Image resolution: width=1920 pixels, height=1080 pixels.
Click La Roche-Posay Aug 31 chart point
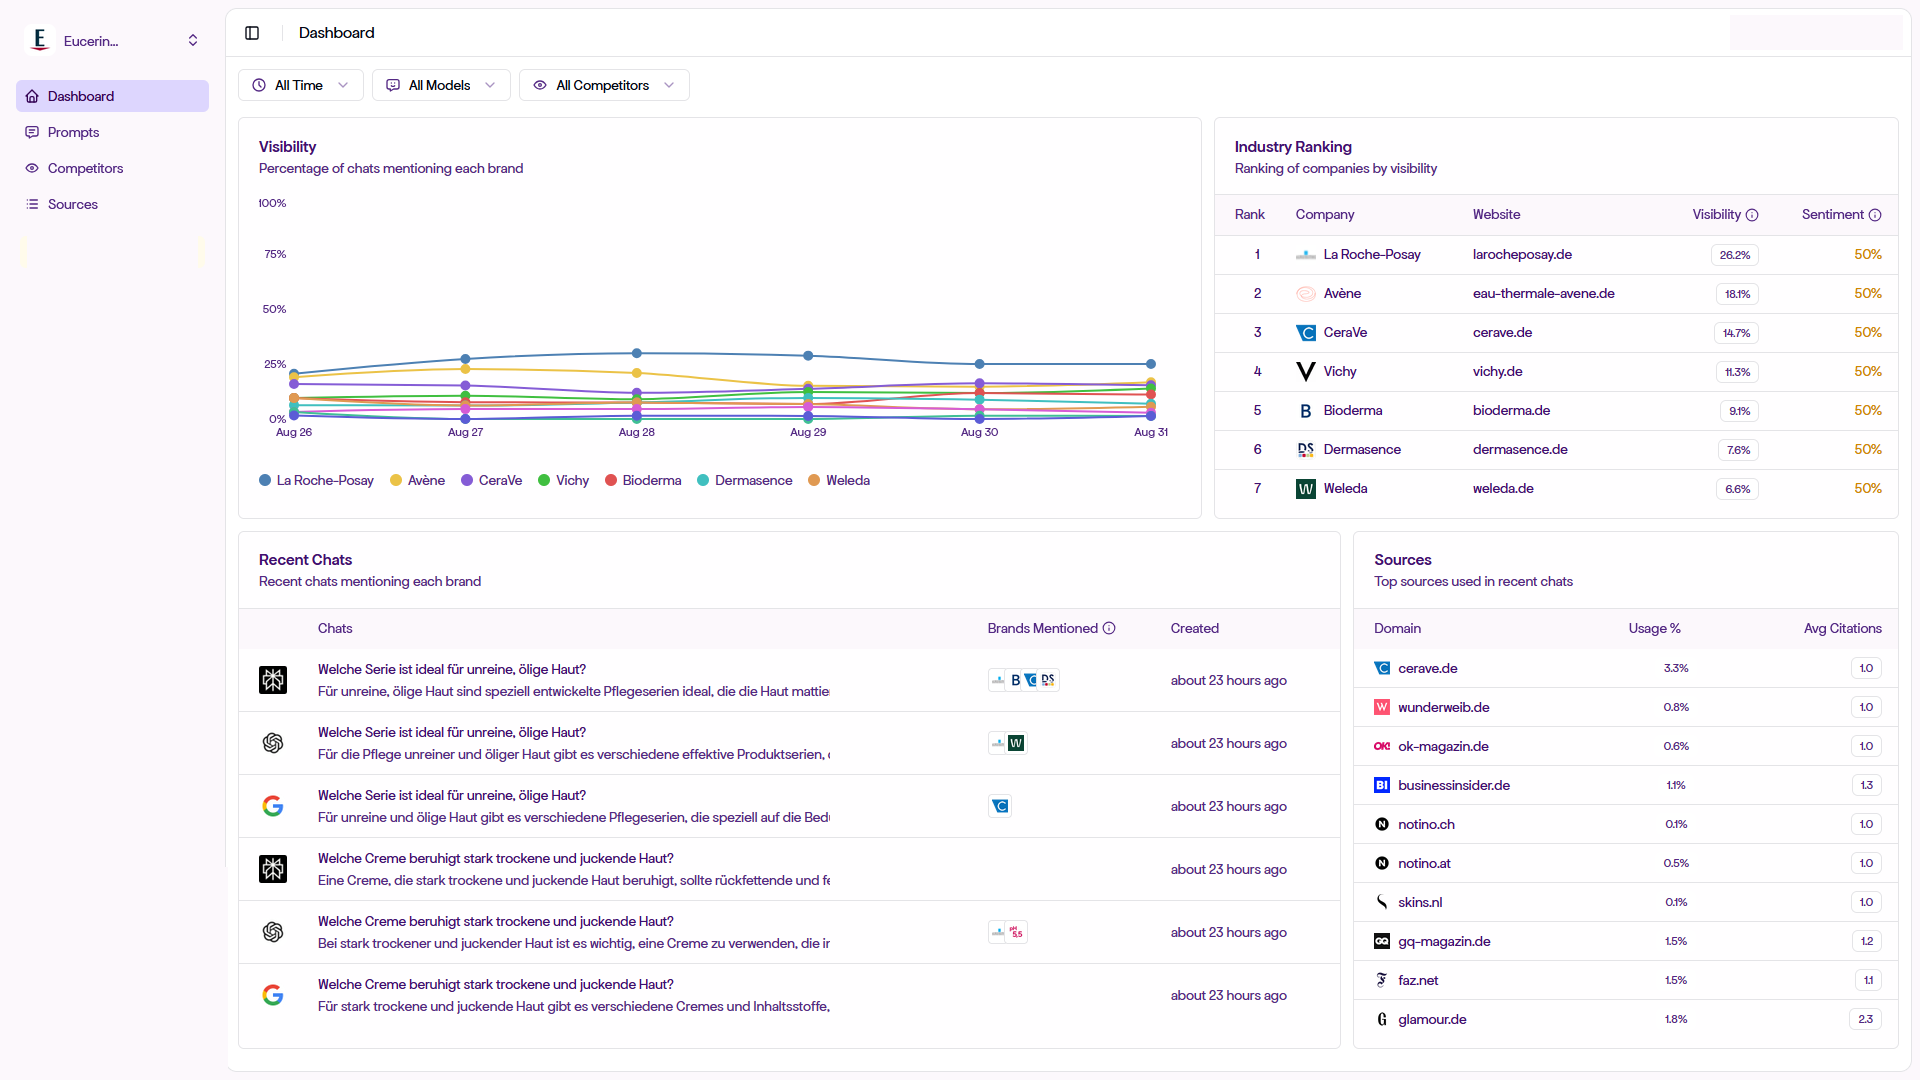tap(1151, 364)
